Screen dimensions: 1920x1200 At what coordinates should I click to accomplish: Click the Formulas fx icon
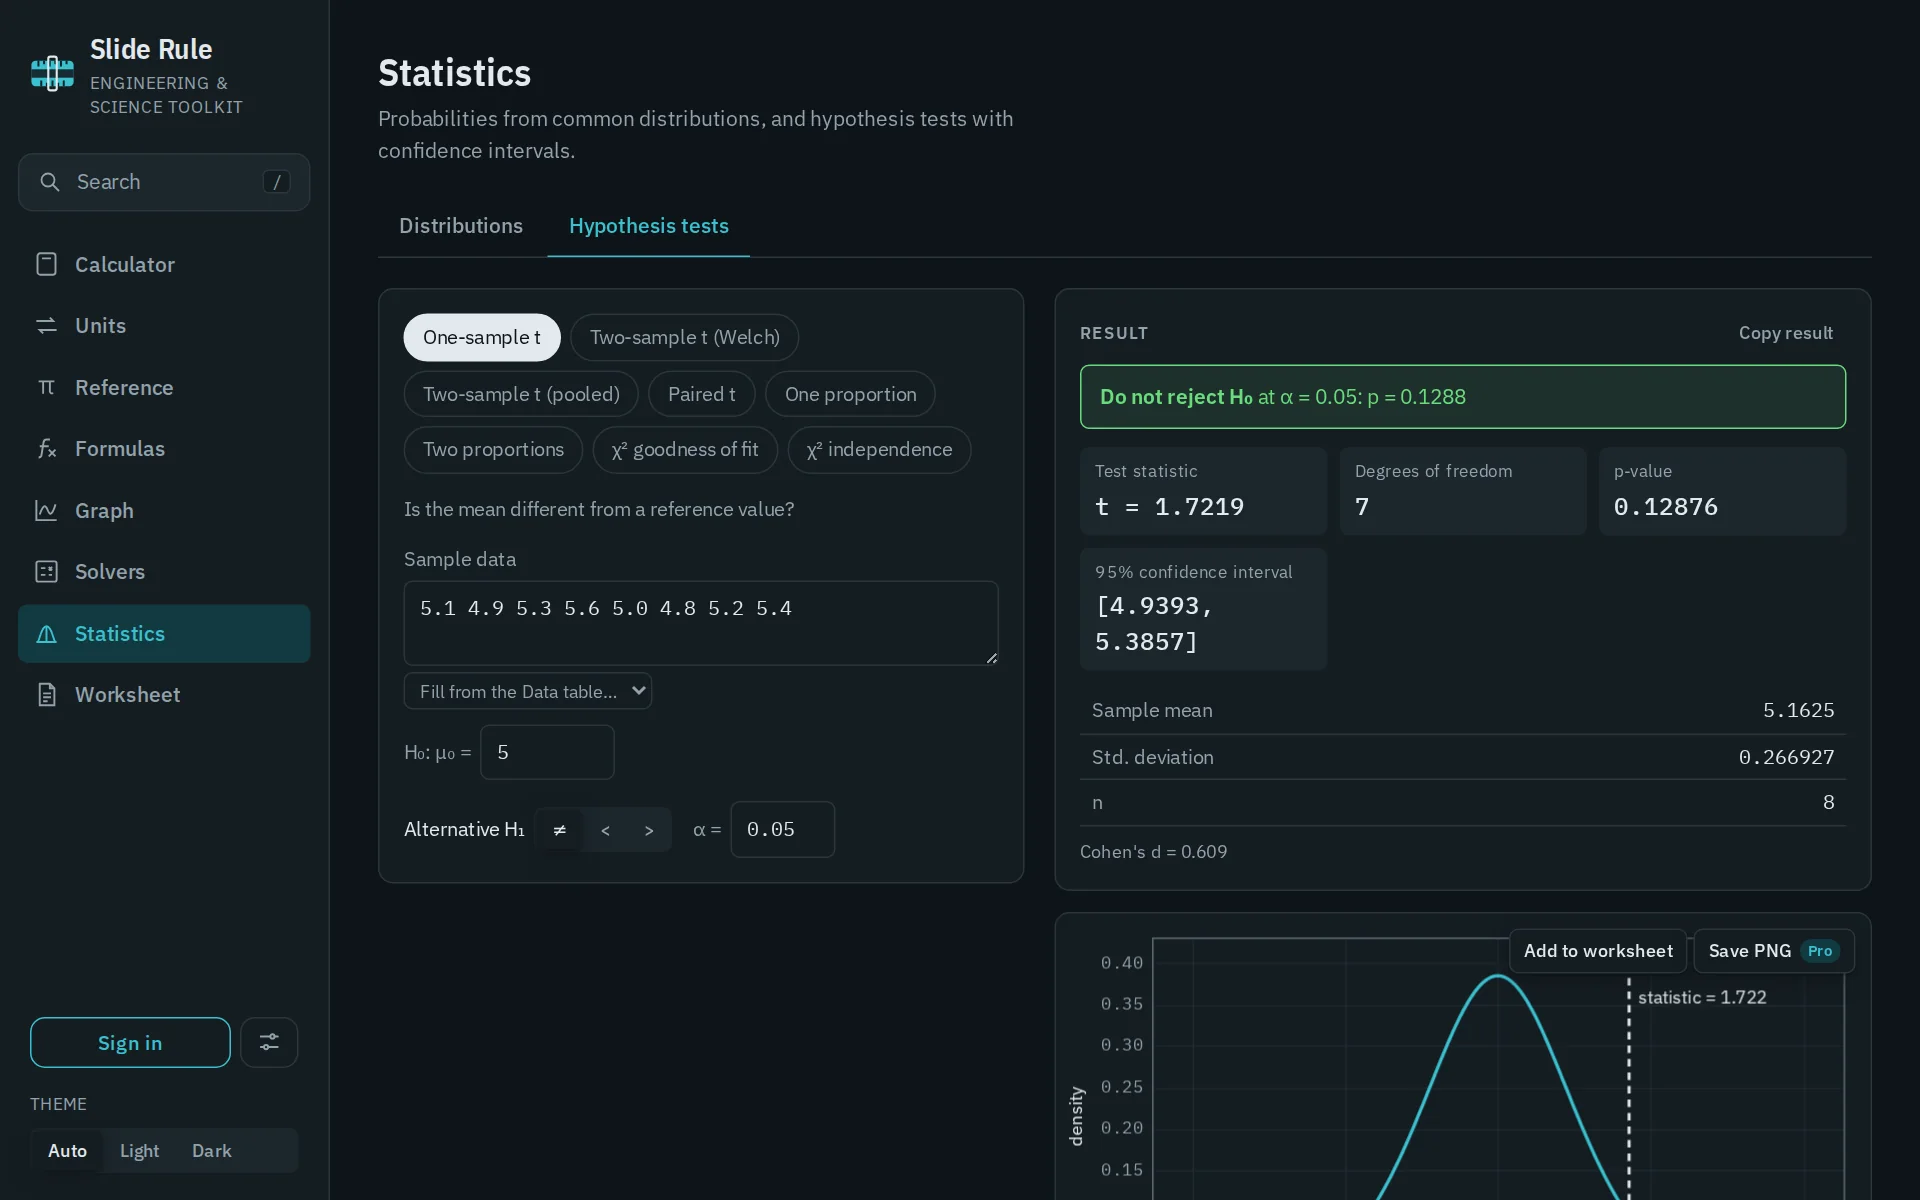point(46,449)
